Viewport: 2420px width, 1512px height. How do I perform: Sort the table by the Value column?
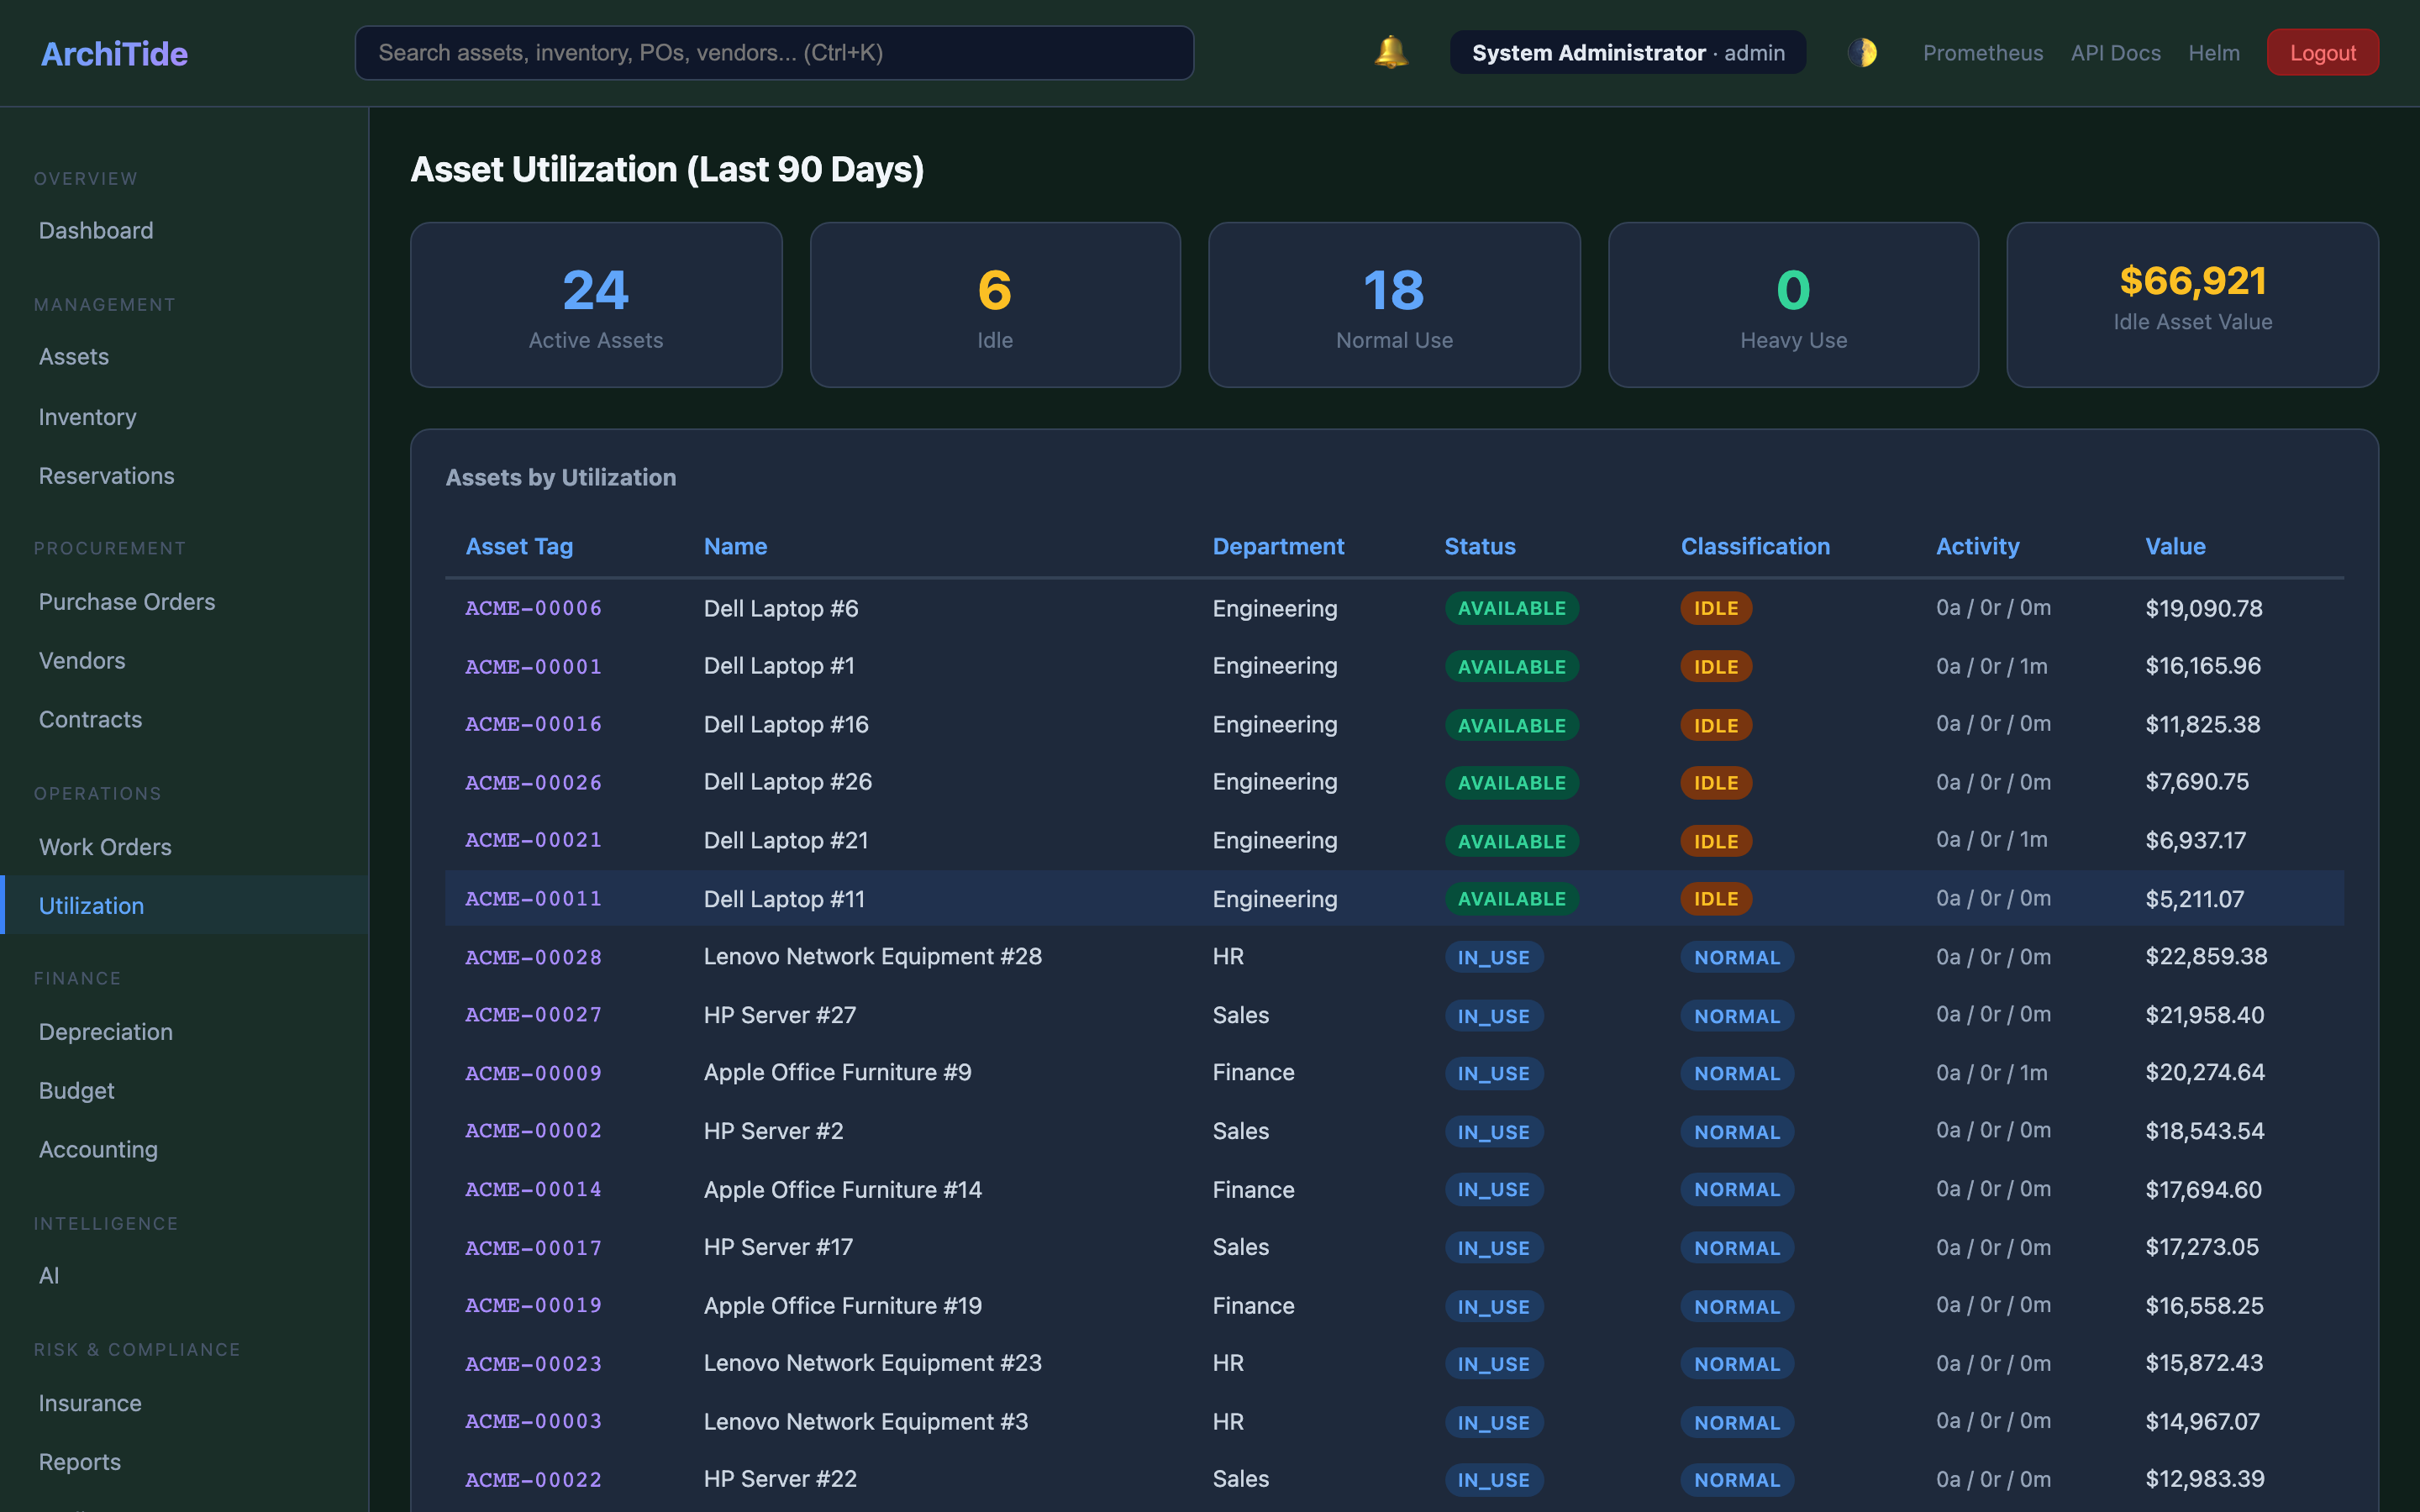click(x=2175, y=546)
